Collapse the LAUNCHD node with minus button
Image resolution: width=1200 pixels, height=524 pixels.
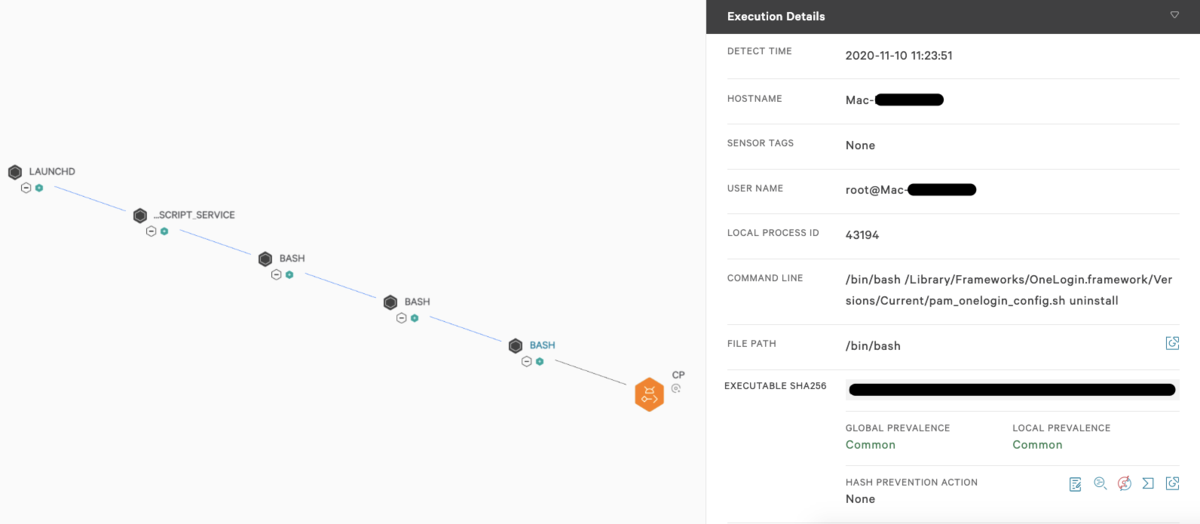tap(26, 188)
